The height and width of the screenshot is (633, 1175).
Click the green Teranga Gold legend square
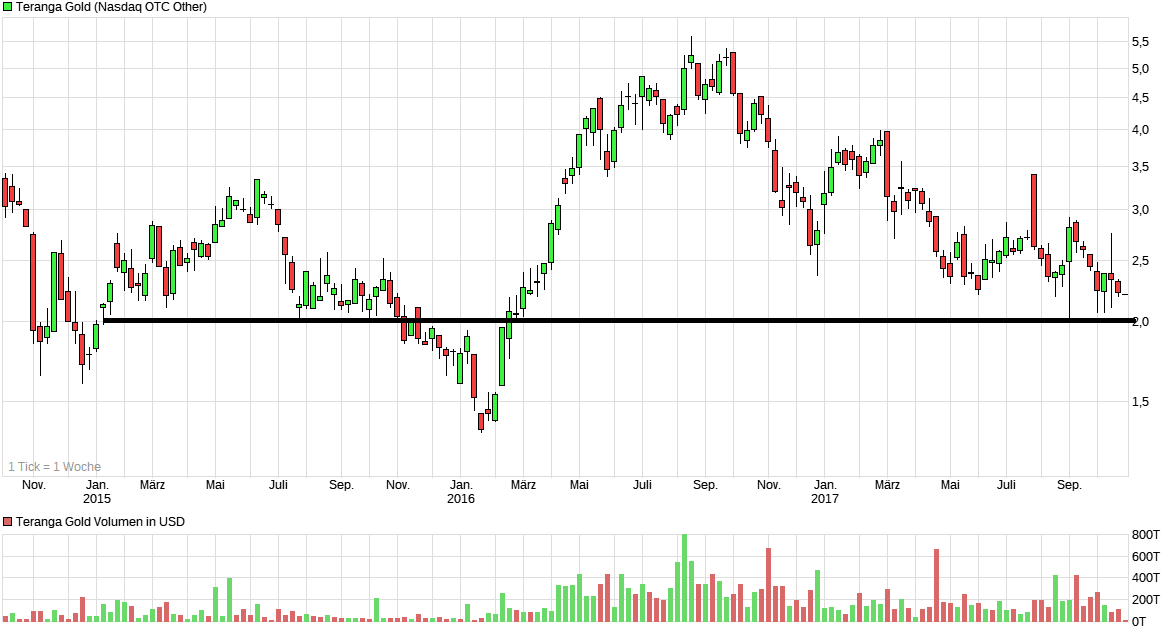coord(7,7)
